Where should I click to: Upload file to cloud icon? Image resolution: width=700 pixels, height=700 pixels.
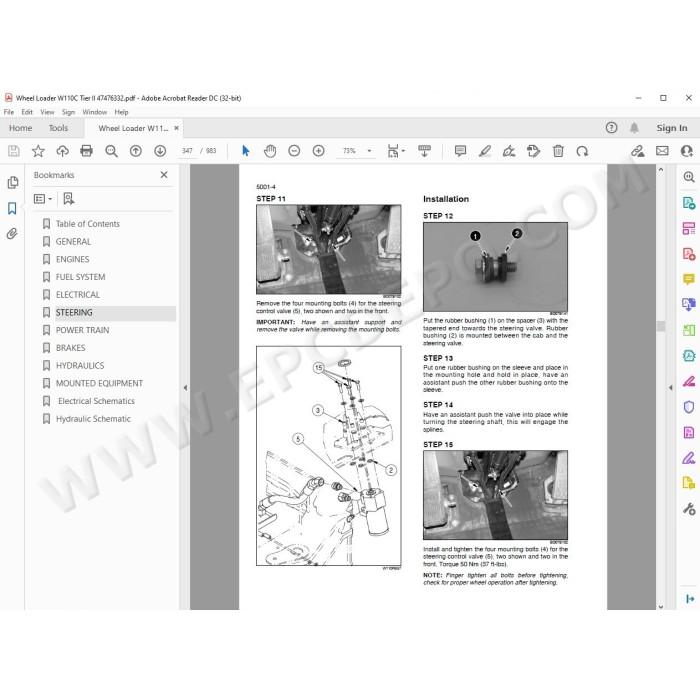[62, 151]
